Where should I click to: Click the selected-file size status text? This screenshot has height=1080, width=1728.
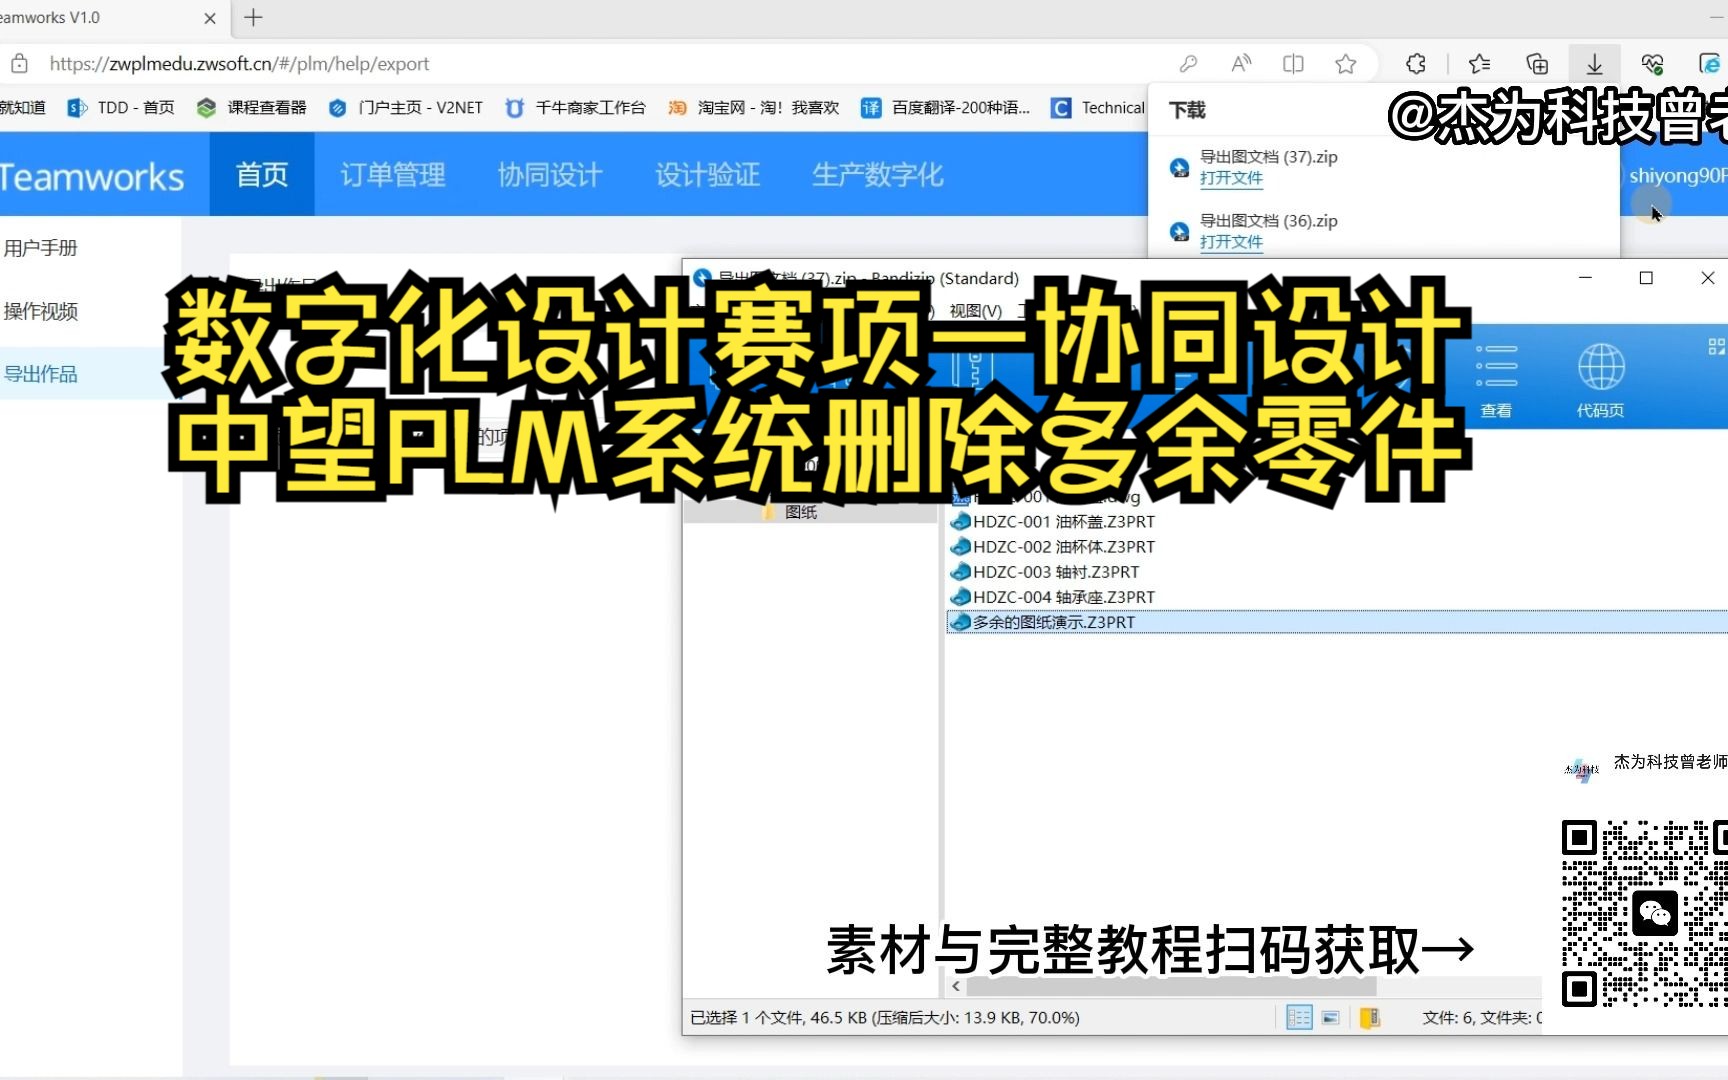pos(884,1017)
